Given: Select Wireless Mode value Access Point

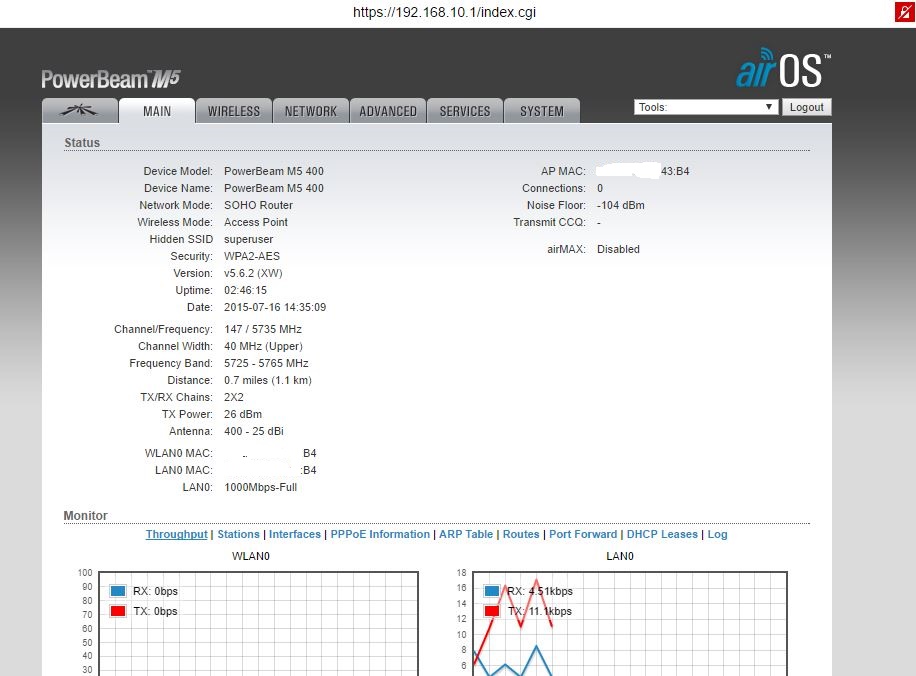Looking at the screenshot, I should point(256,222).
